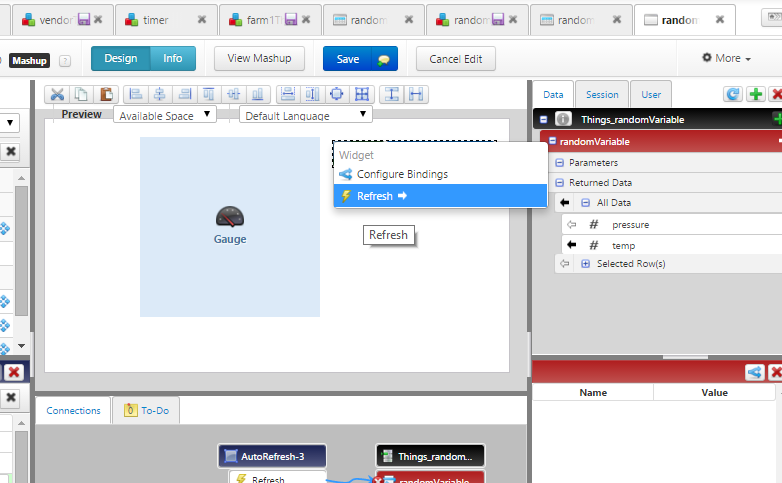
Task: Select Things_random... node in connections diagram
Action: click(430, 456)
